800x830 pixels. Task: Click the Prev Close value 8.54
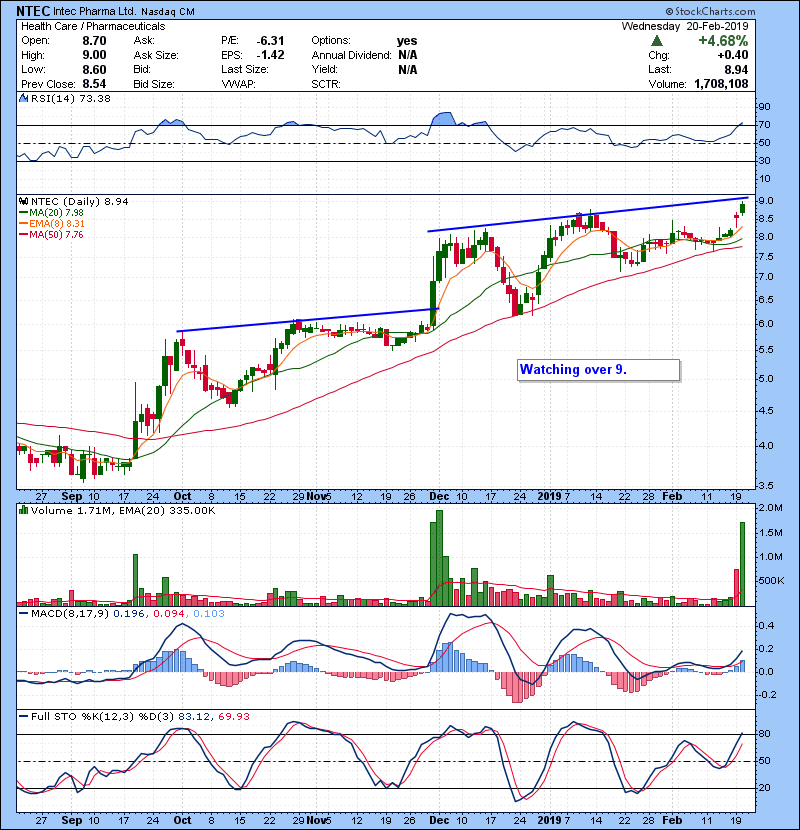(94, 84)
